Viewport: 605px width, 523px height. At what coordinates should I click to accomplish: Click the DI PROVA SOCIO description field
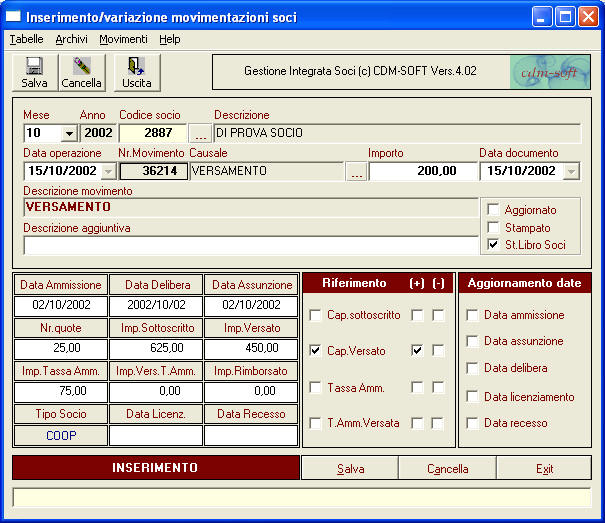coord(397,133)
